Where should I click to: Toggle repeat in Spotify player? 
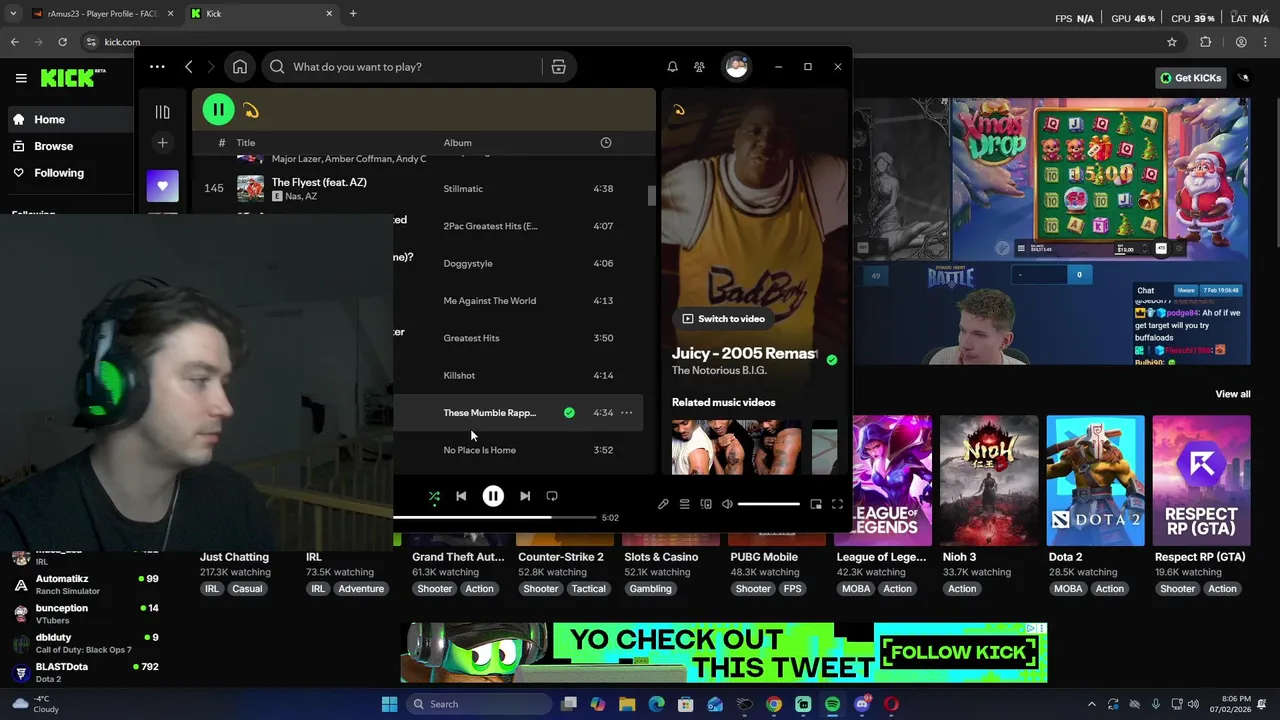552,496
